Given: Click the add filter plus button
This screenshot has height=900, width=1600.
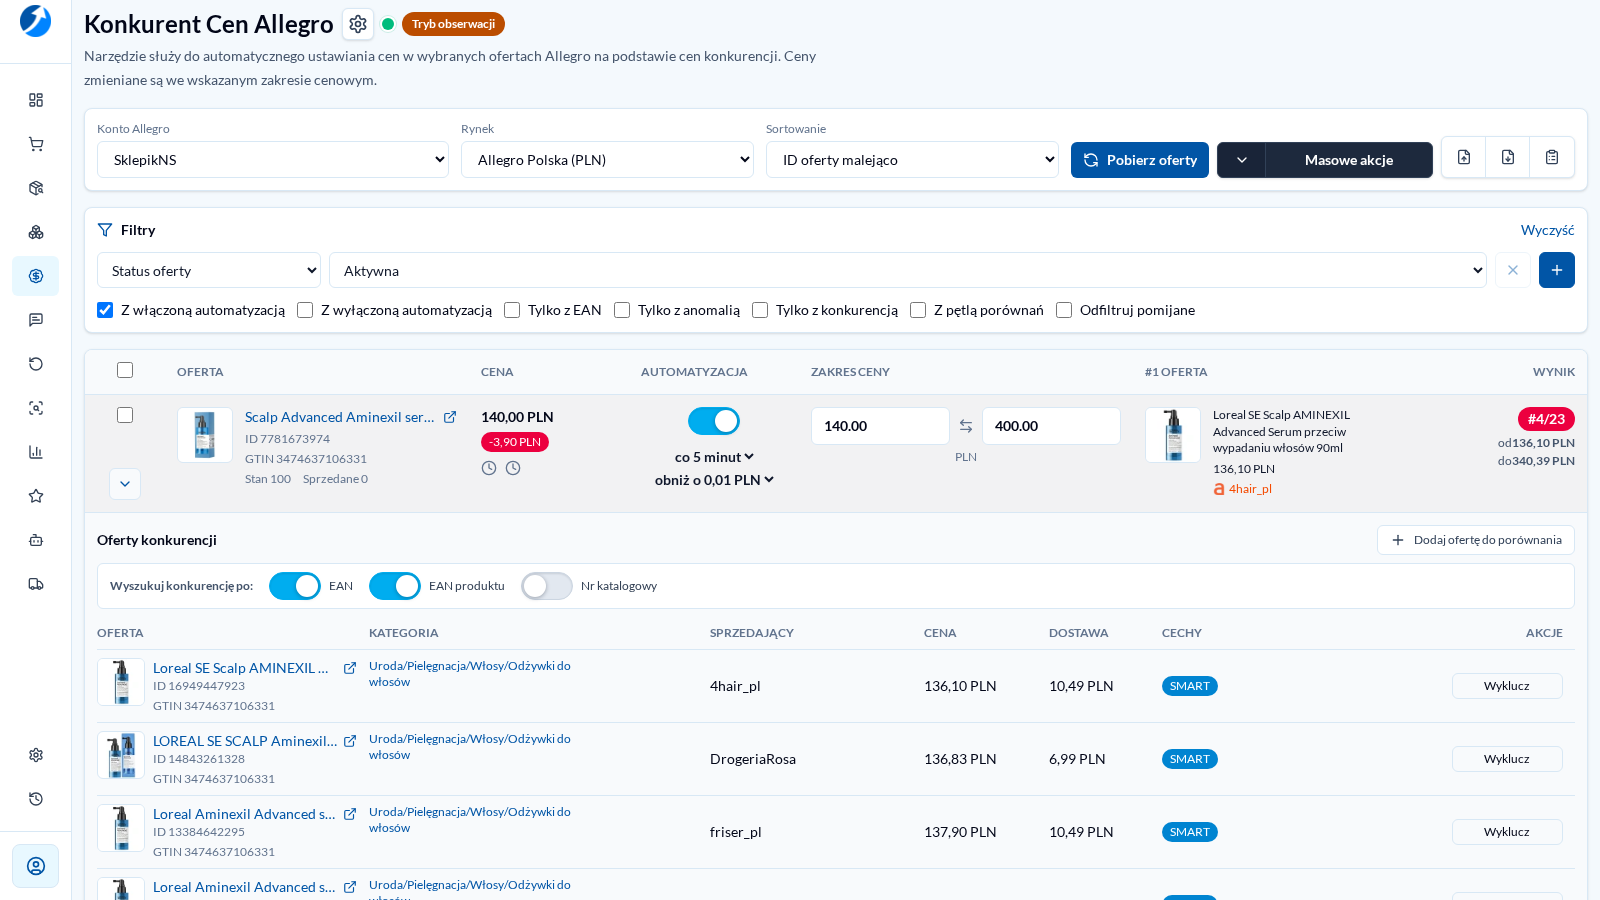Looking at the screenshot, I should (1557, 270).
